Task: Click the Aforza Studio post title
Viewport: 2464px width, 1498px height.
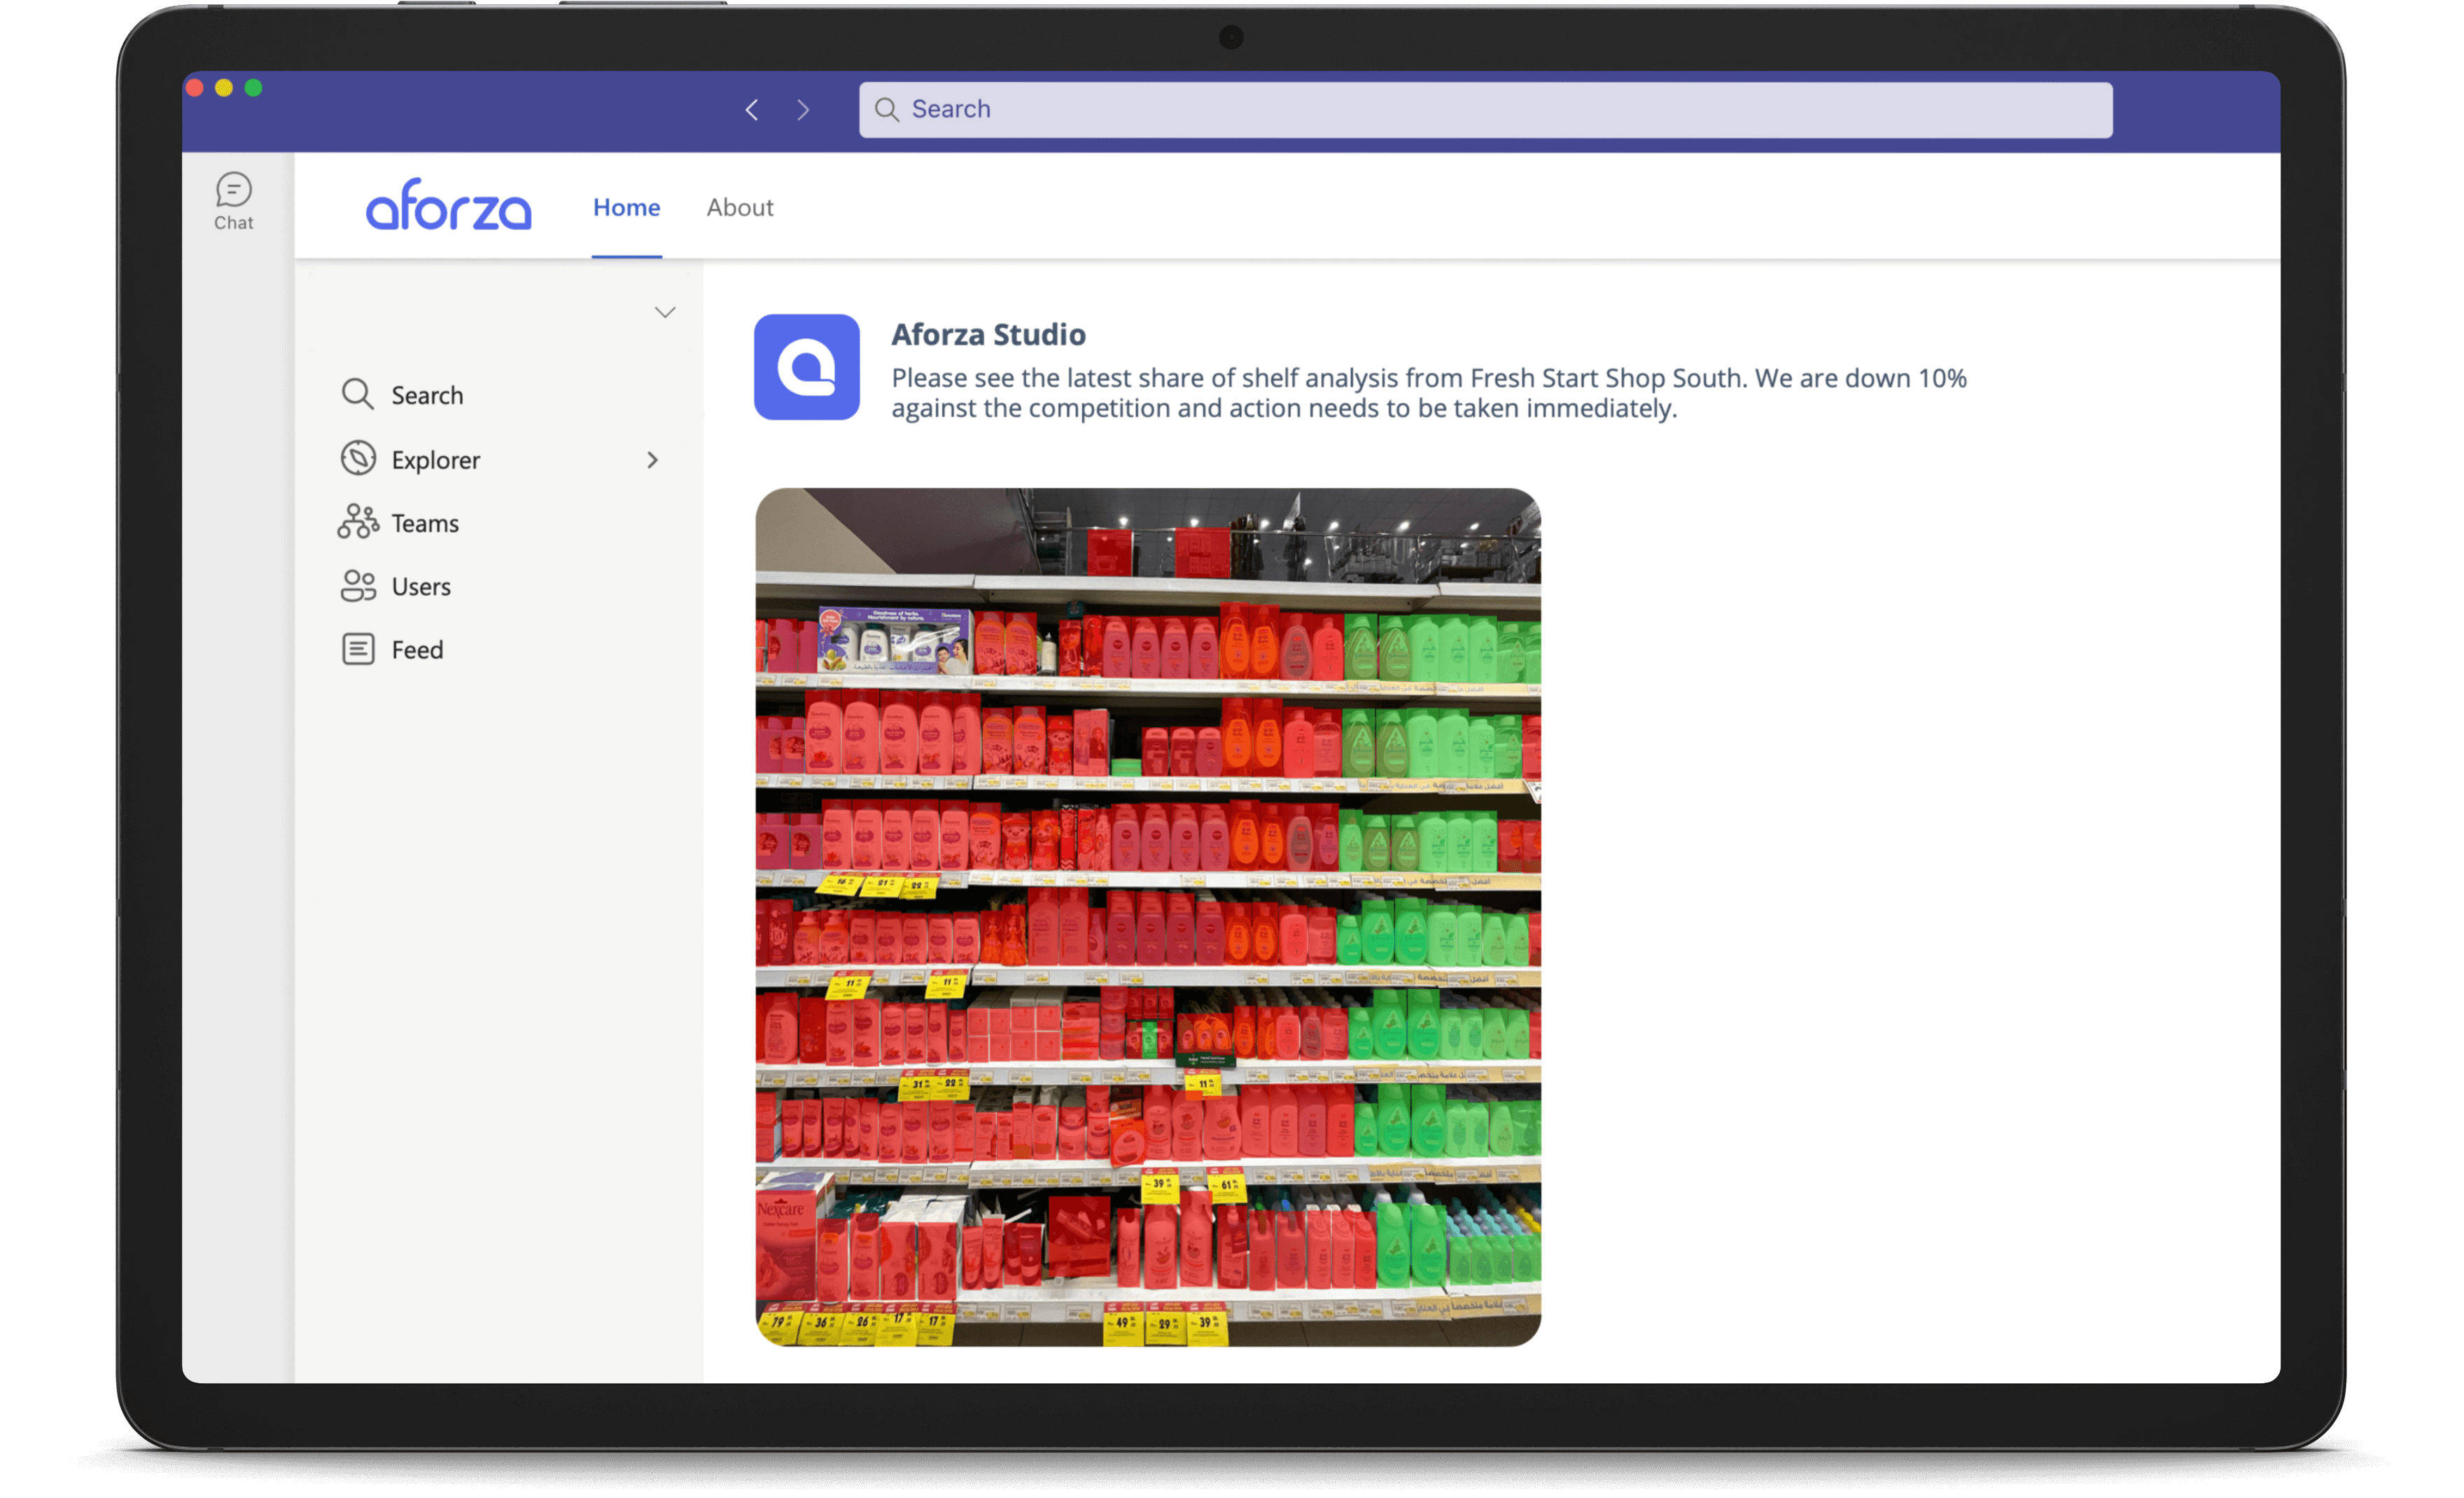Action: pos(988,334)
